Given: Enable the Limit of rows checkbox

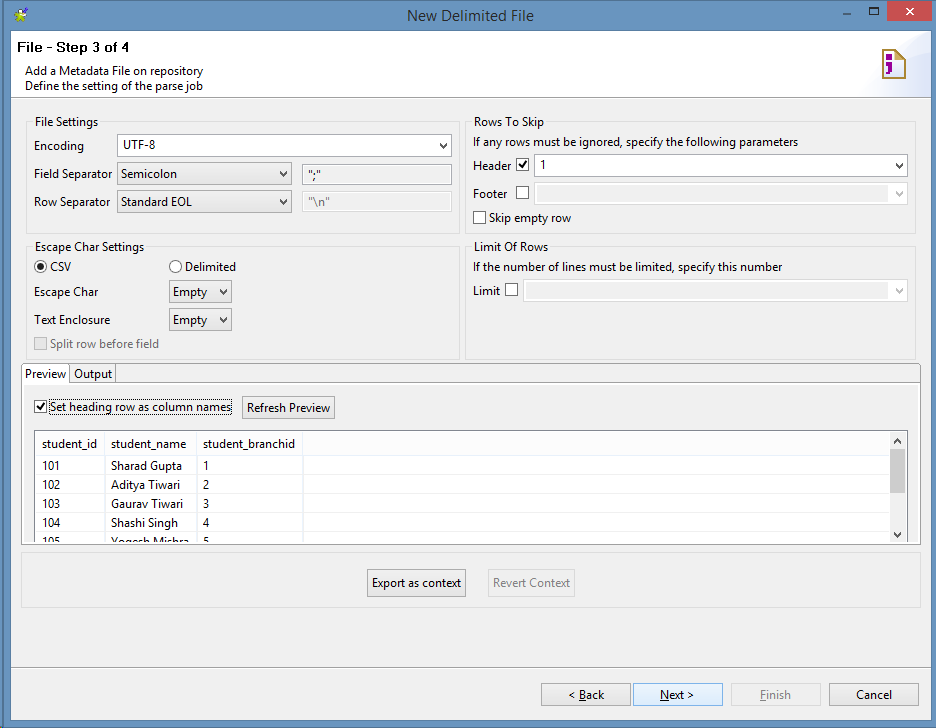Looking at the screenshot, I should click(515, 290).
